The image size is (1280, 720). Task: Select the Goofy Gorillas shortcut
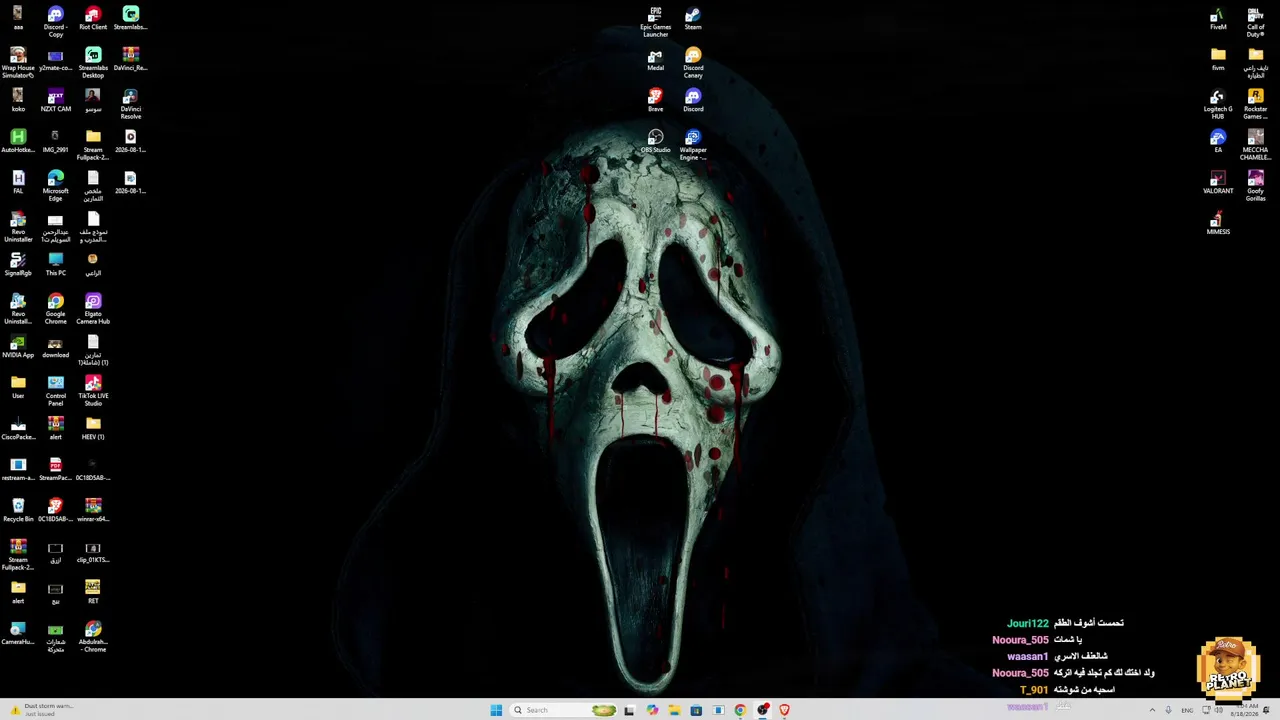point(1256,185)
